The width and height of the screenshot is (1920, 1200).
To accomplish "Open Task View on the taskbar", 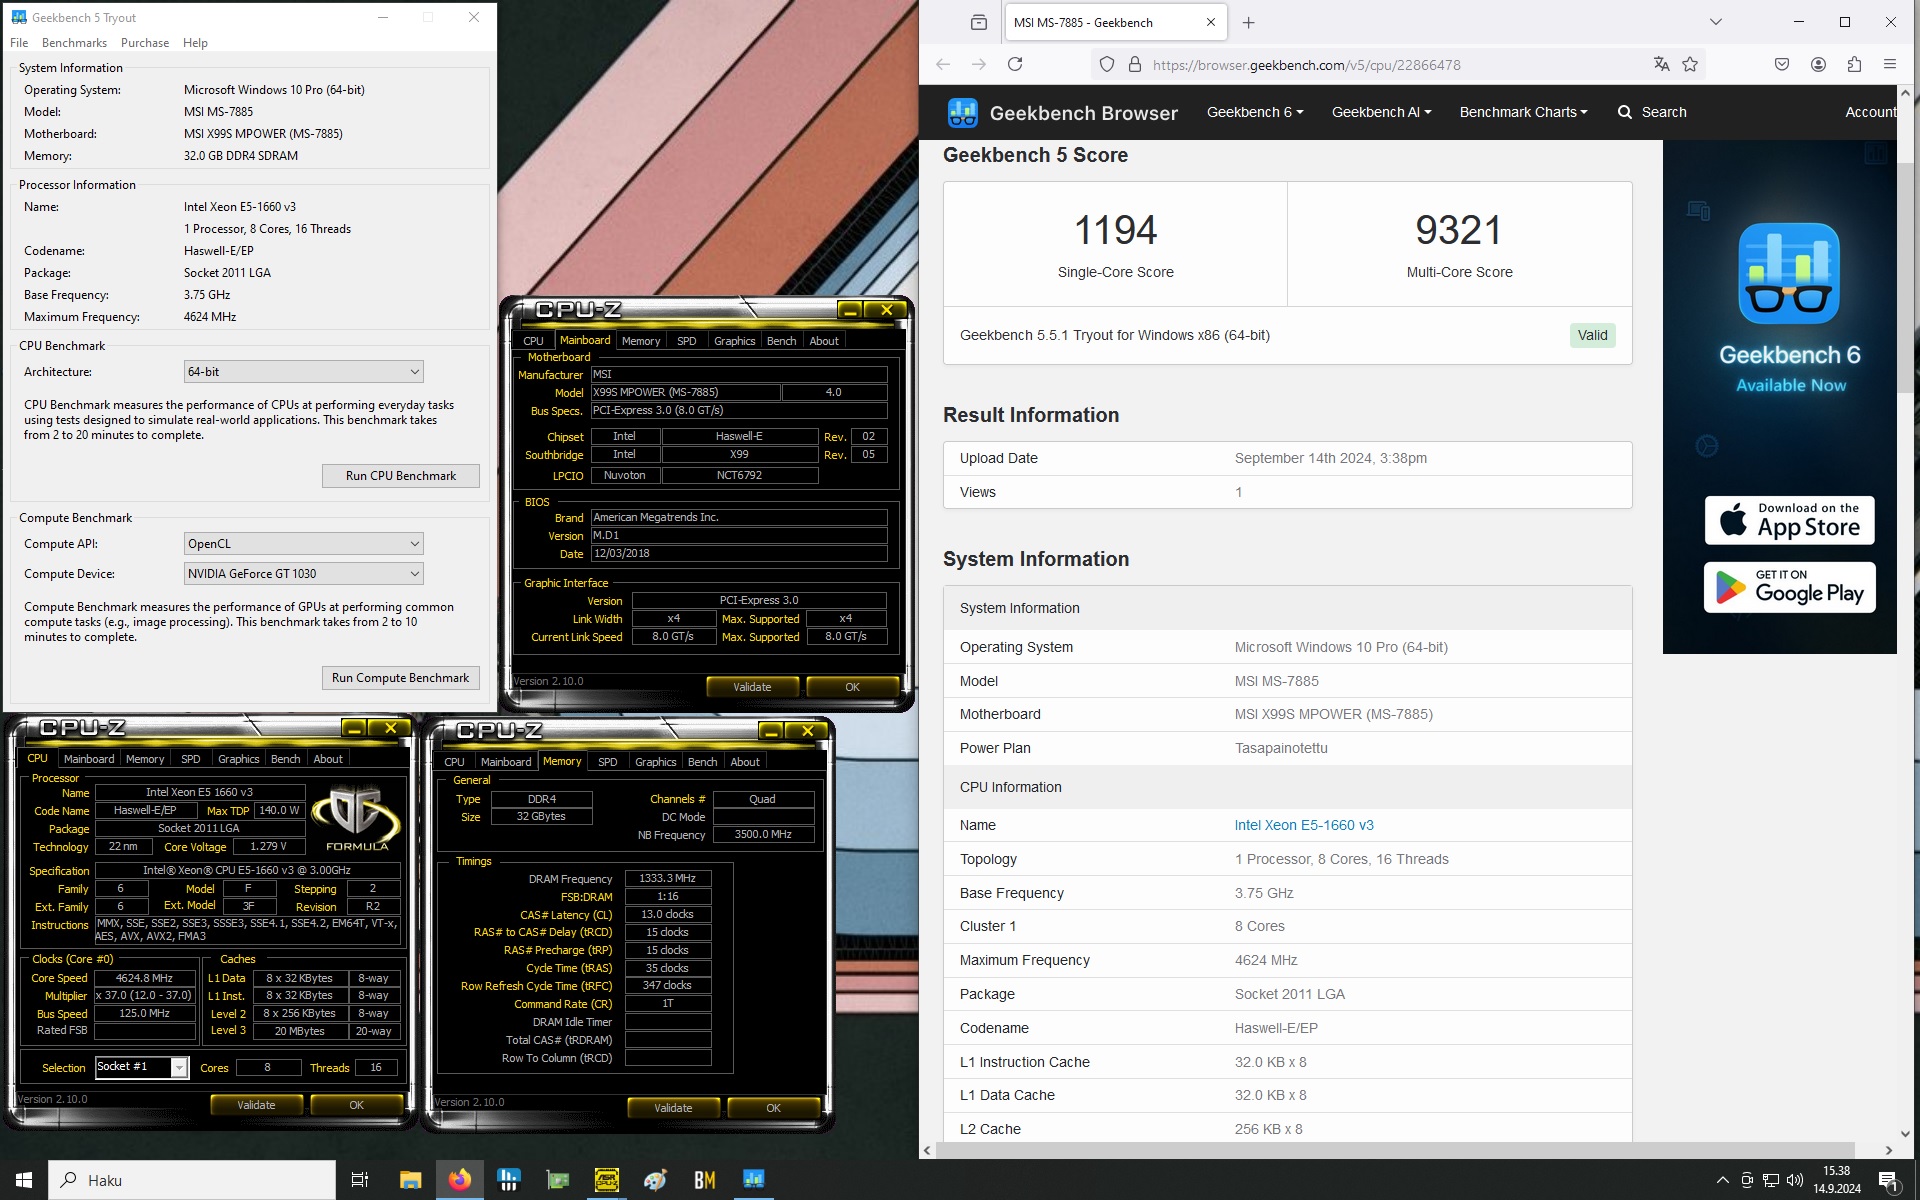I will click(x=360, y=1180).
